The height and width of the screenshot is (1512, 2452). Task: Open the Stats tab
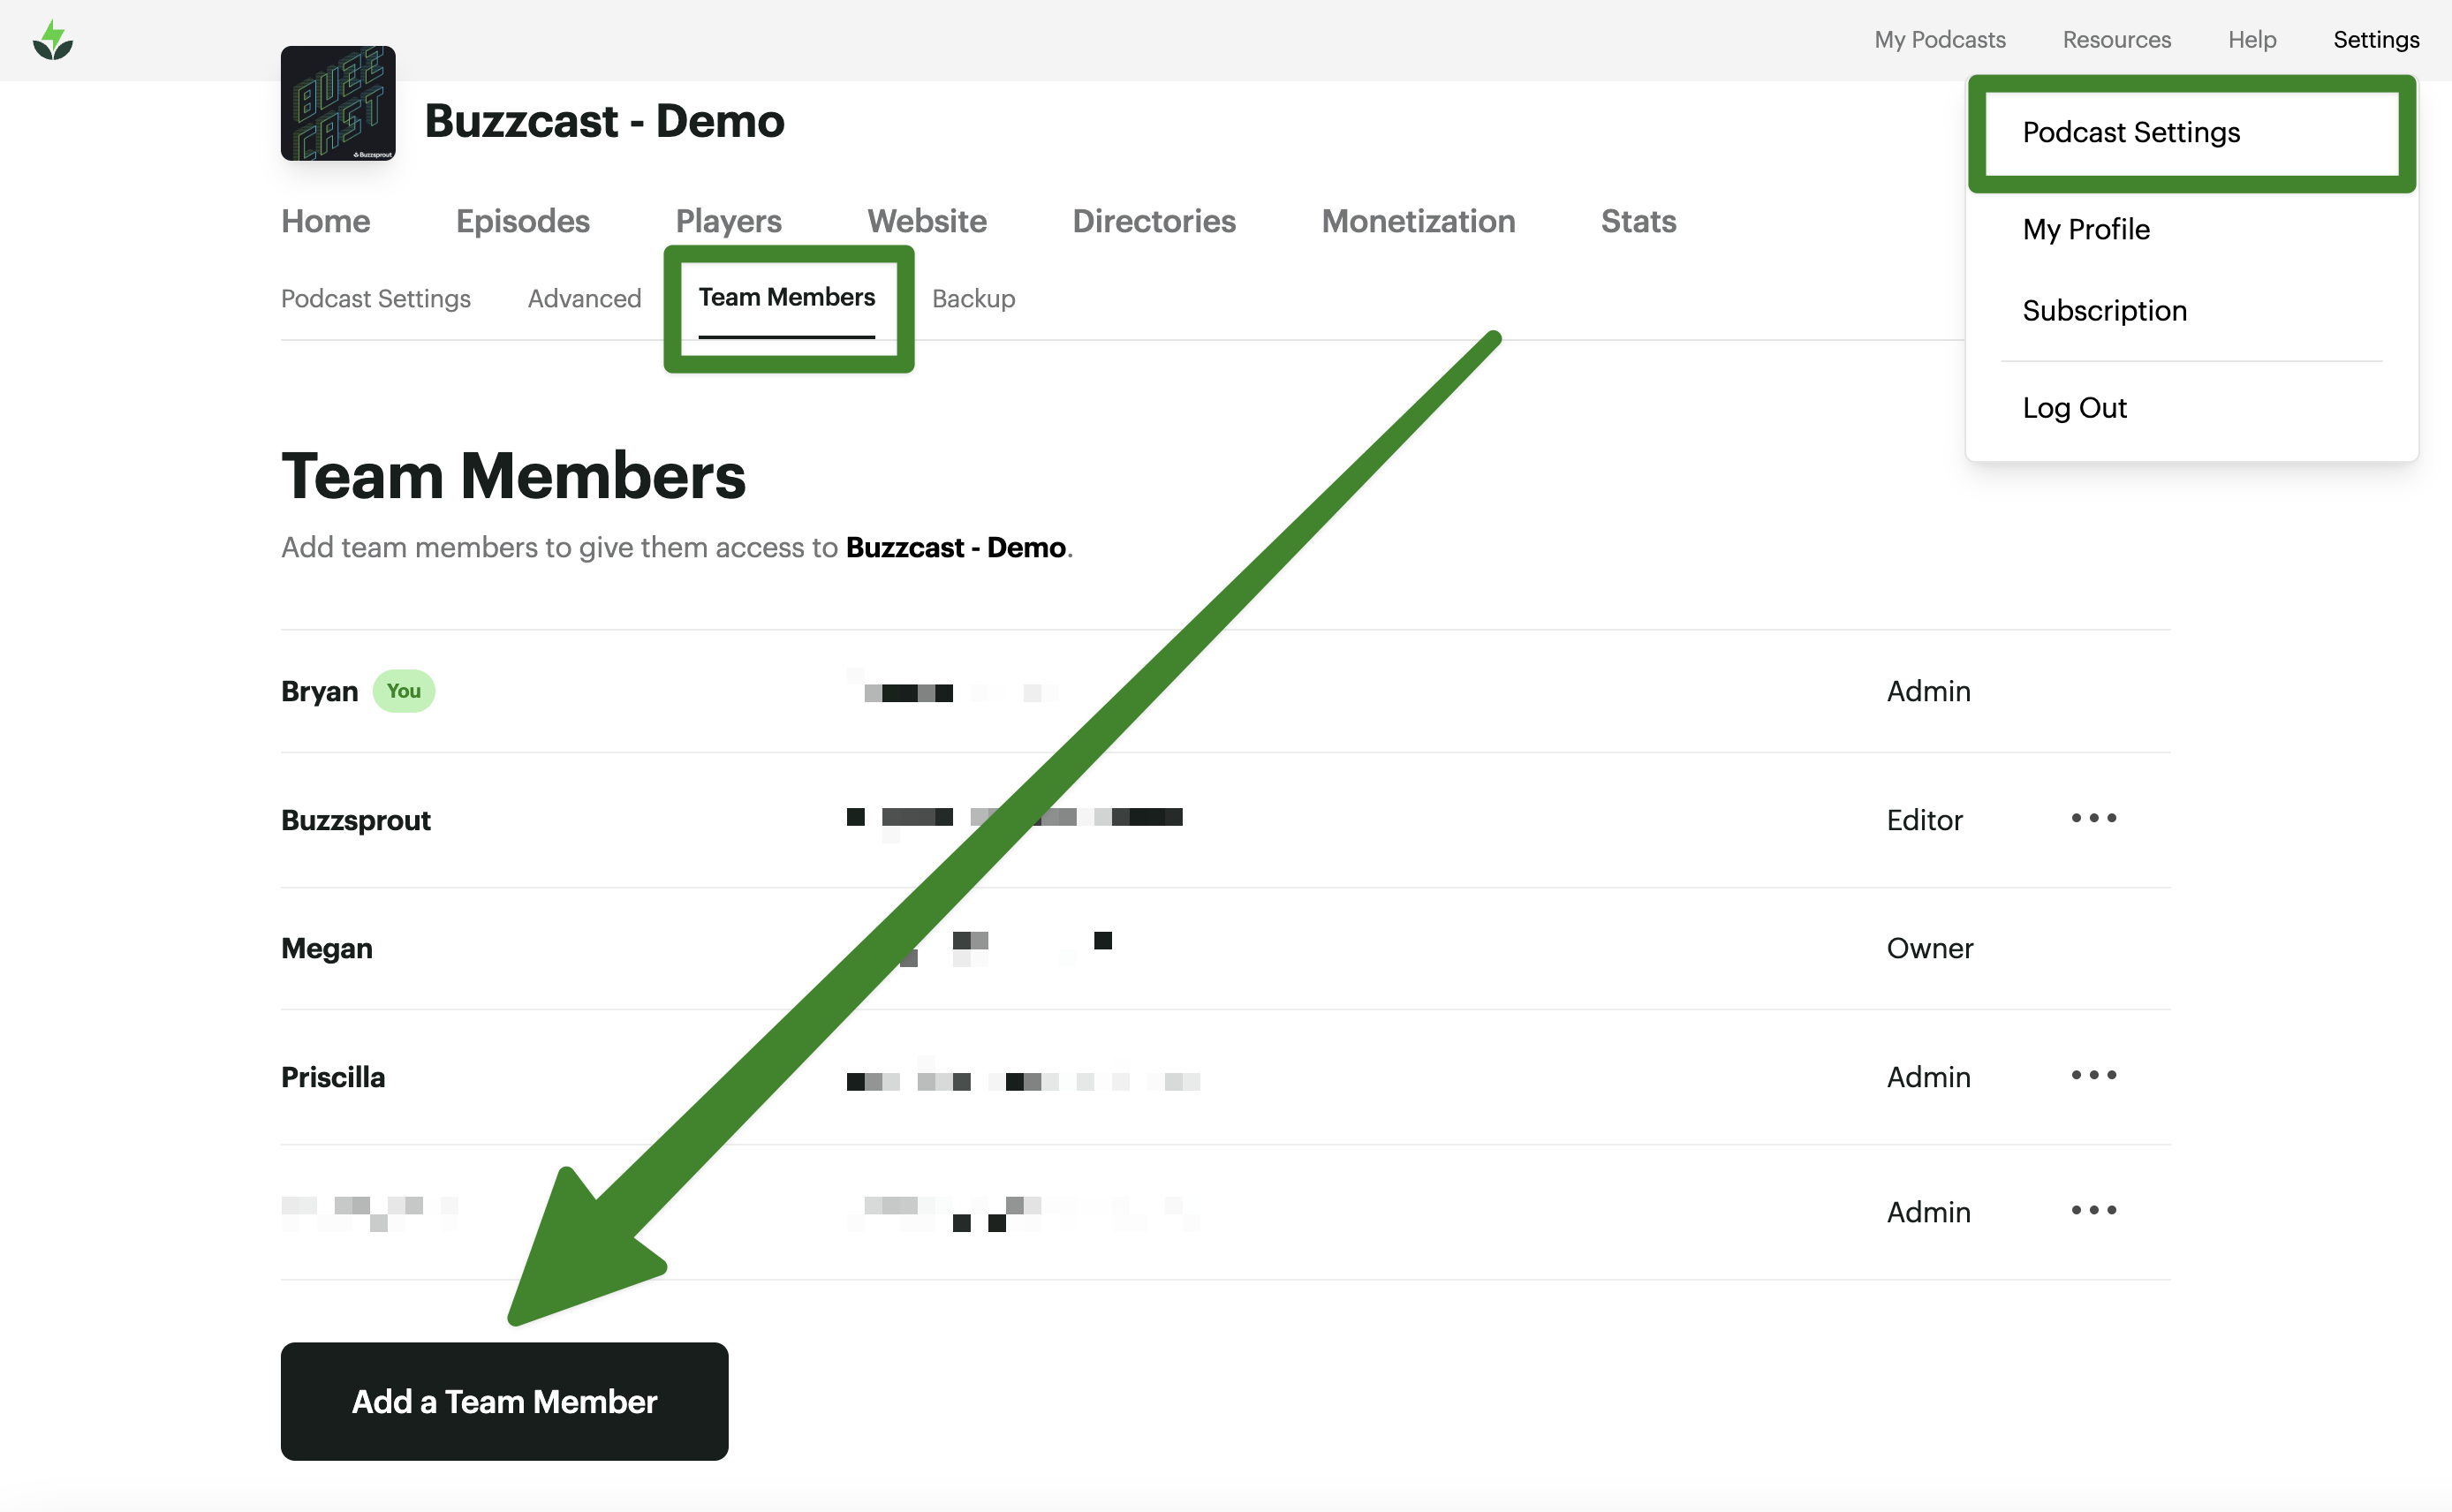click(1637, 221)
